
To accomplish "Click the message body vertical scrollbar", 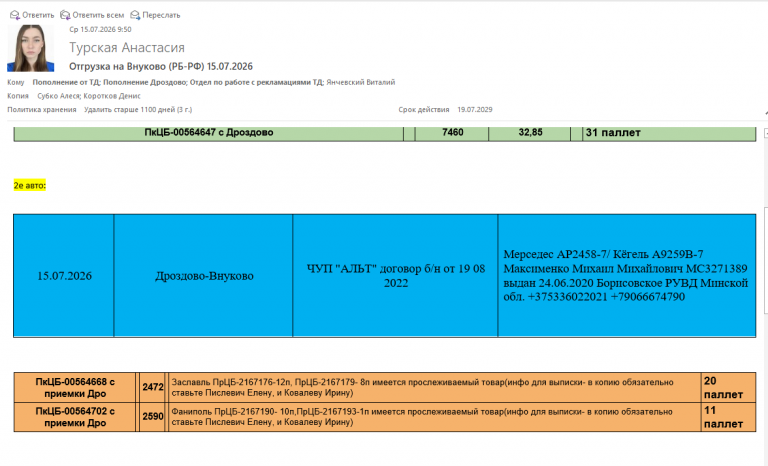I will click(766, 261).
